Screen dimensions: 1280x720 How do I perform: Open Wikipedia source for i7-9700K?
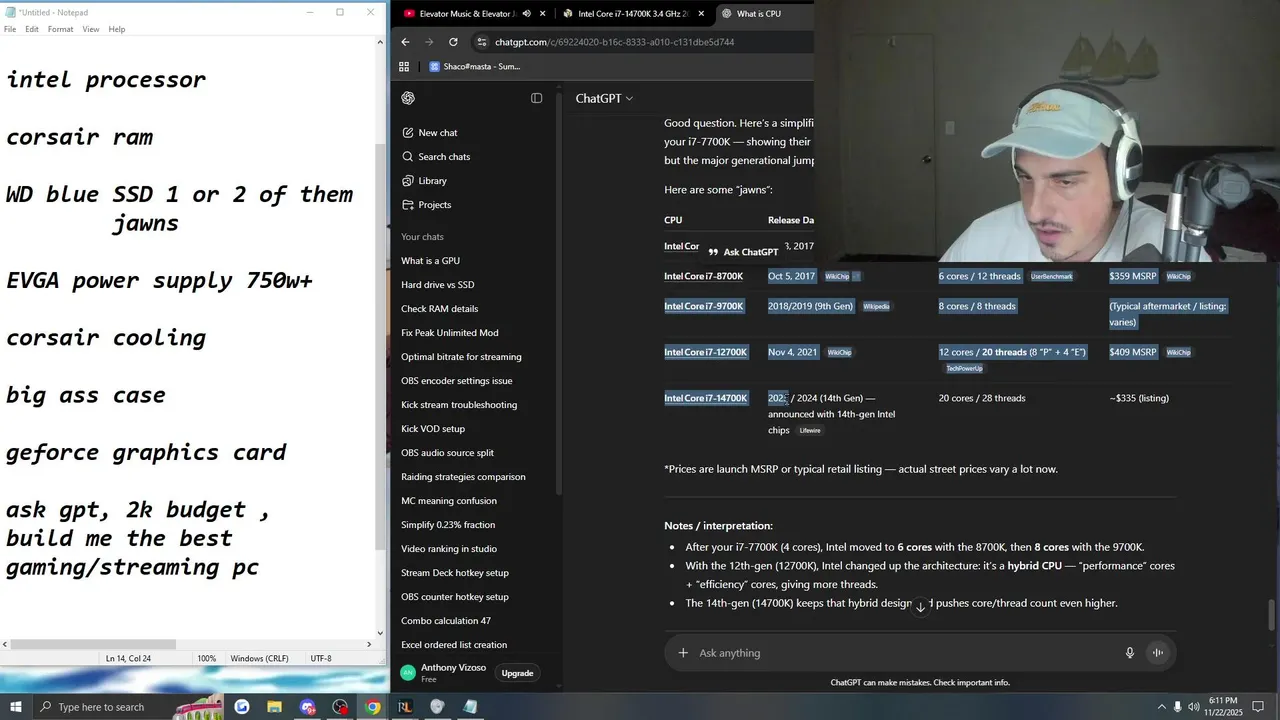tap(876, 306)
